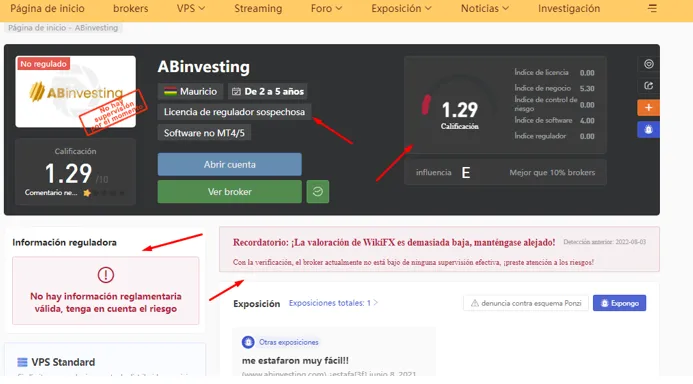Screen dimensions: 693x384
Task: Open Exposiciones totales: 1 link
Action: (x=333, y=303)
